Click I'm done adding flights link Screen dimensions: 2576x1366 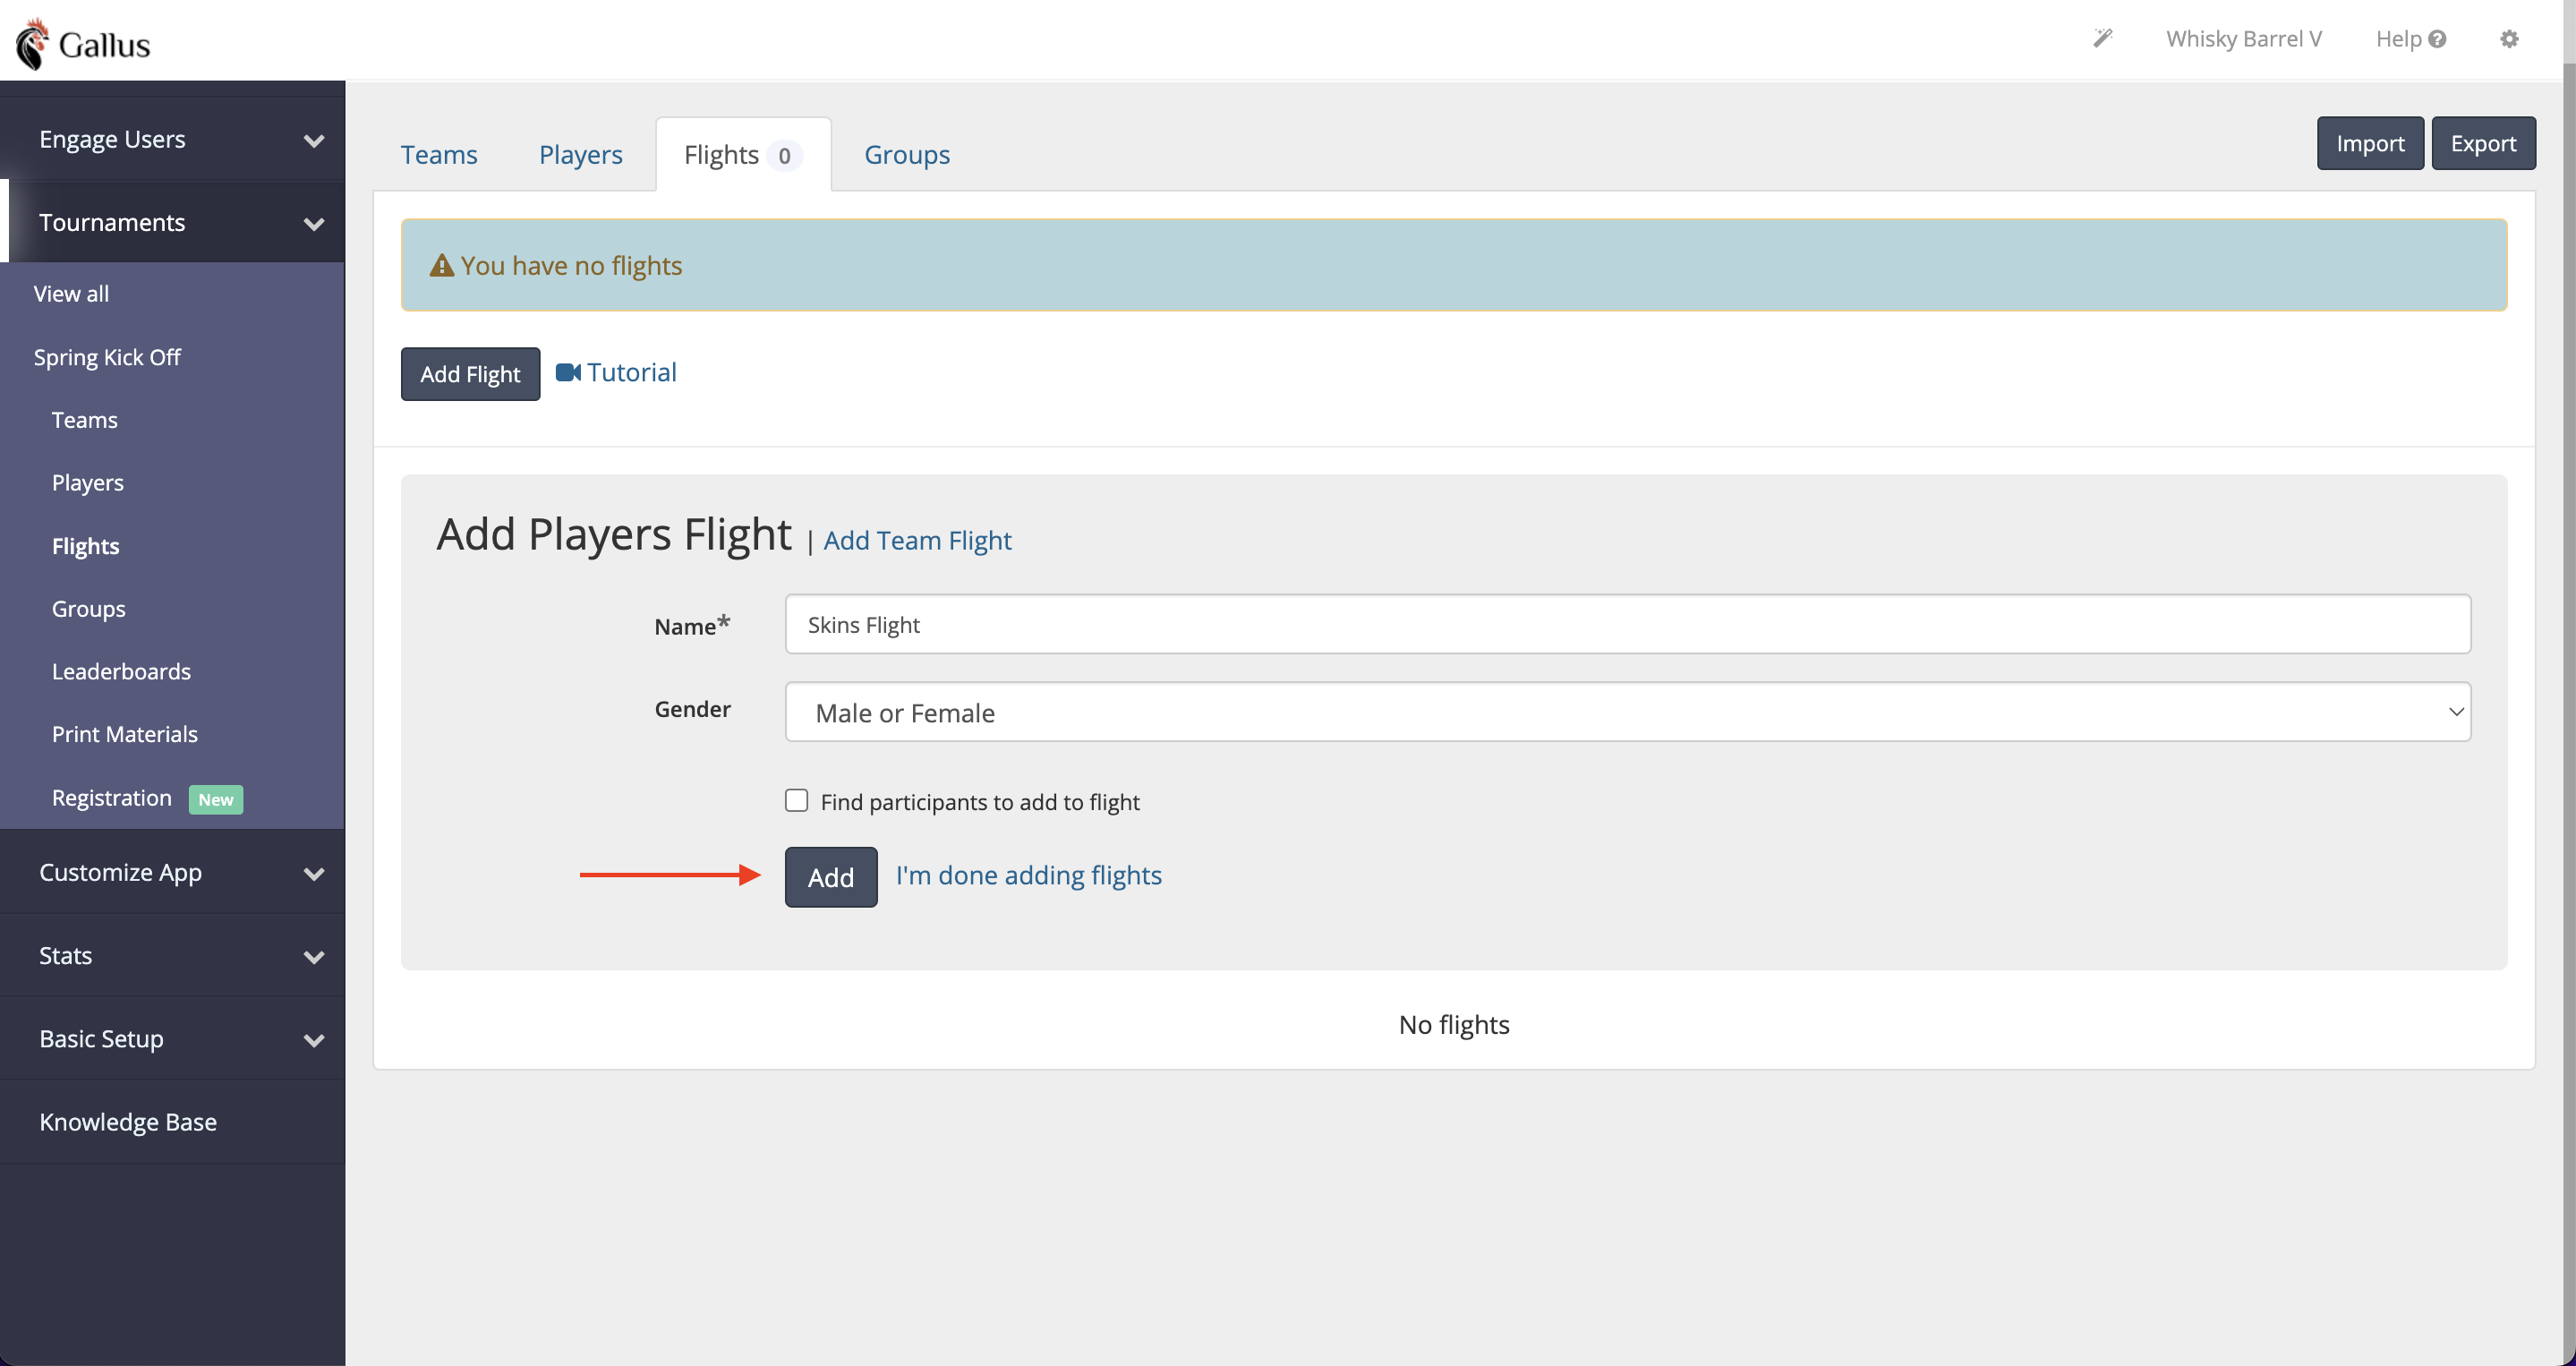(x=1028, y=875)
